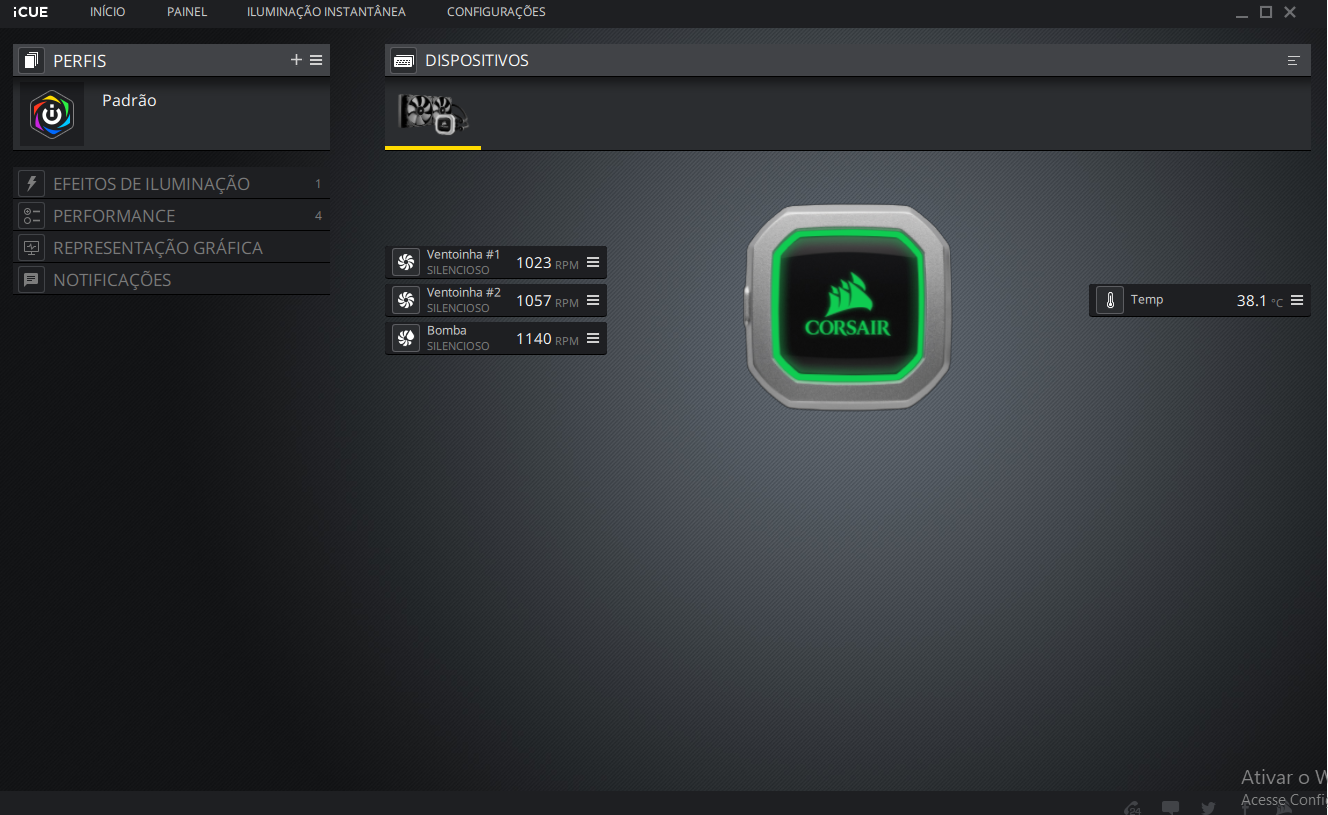Open the PERFORMANCE section
The image size is (1328, 815).
click(x=171, y=216)
